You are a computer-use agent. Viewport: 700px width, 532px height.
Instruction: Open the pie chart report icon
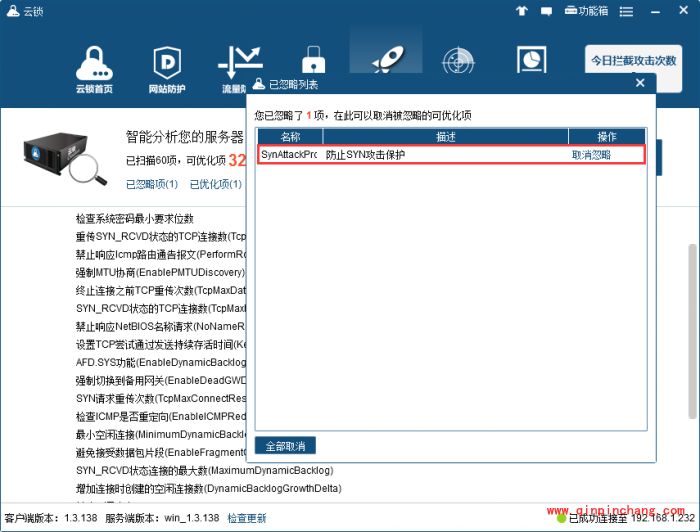coord(531,59)
